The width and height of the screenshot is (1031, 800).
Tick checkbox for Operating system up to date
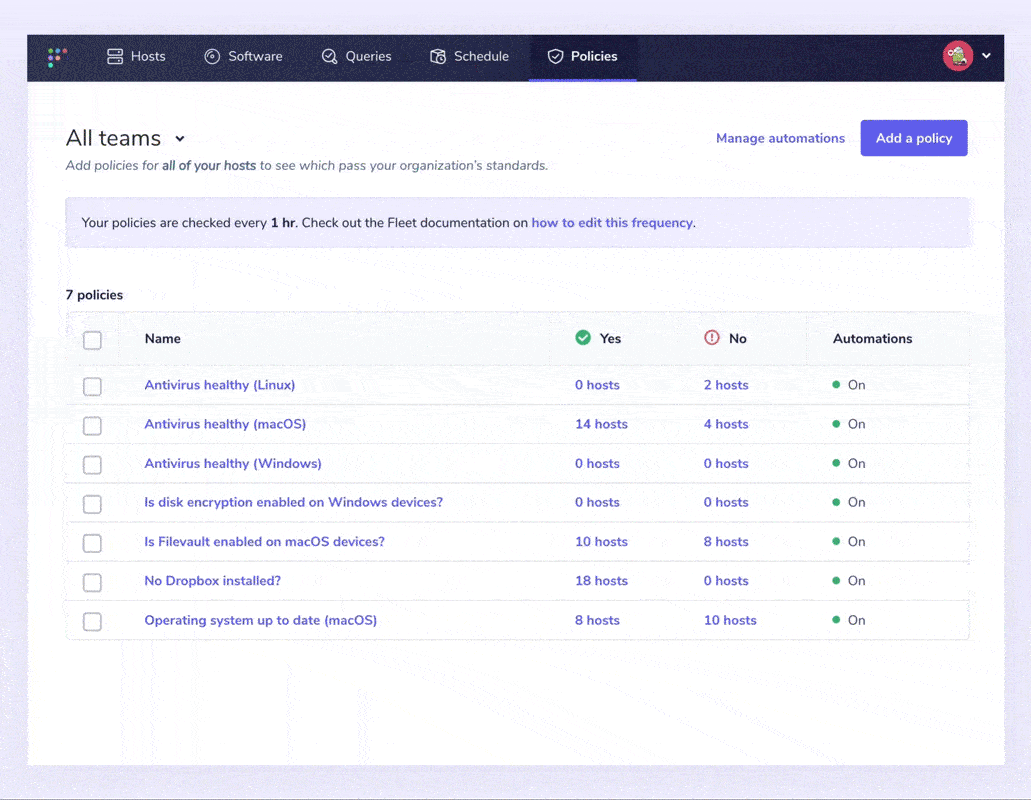click(x=92, y=621)
